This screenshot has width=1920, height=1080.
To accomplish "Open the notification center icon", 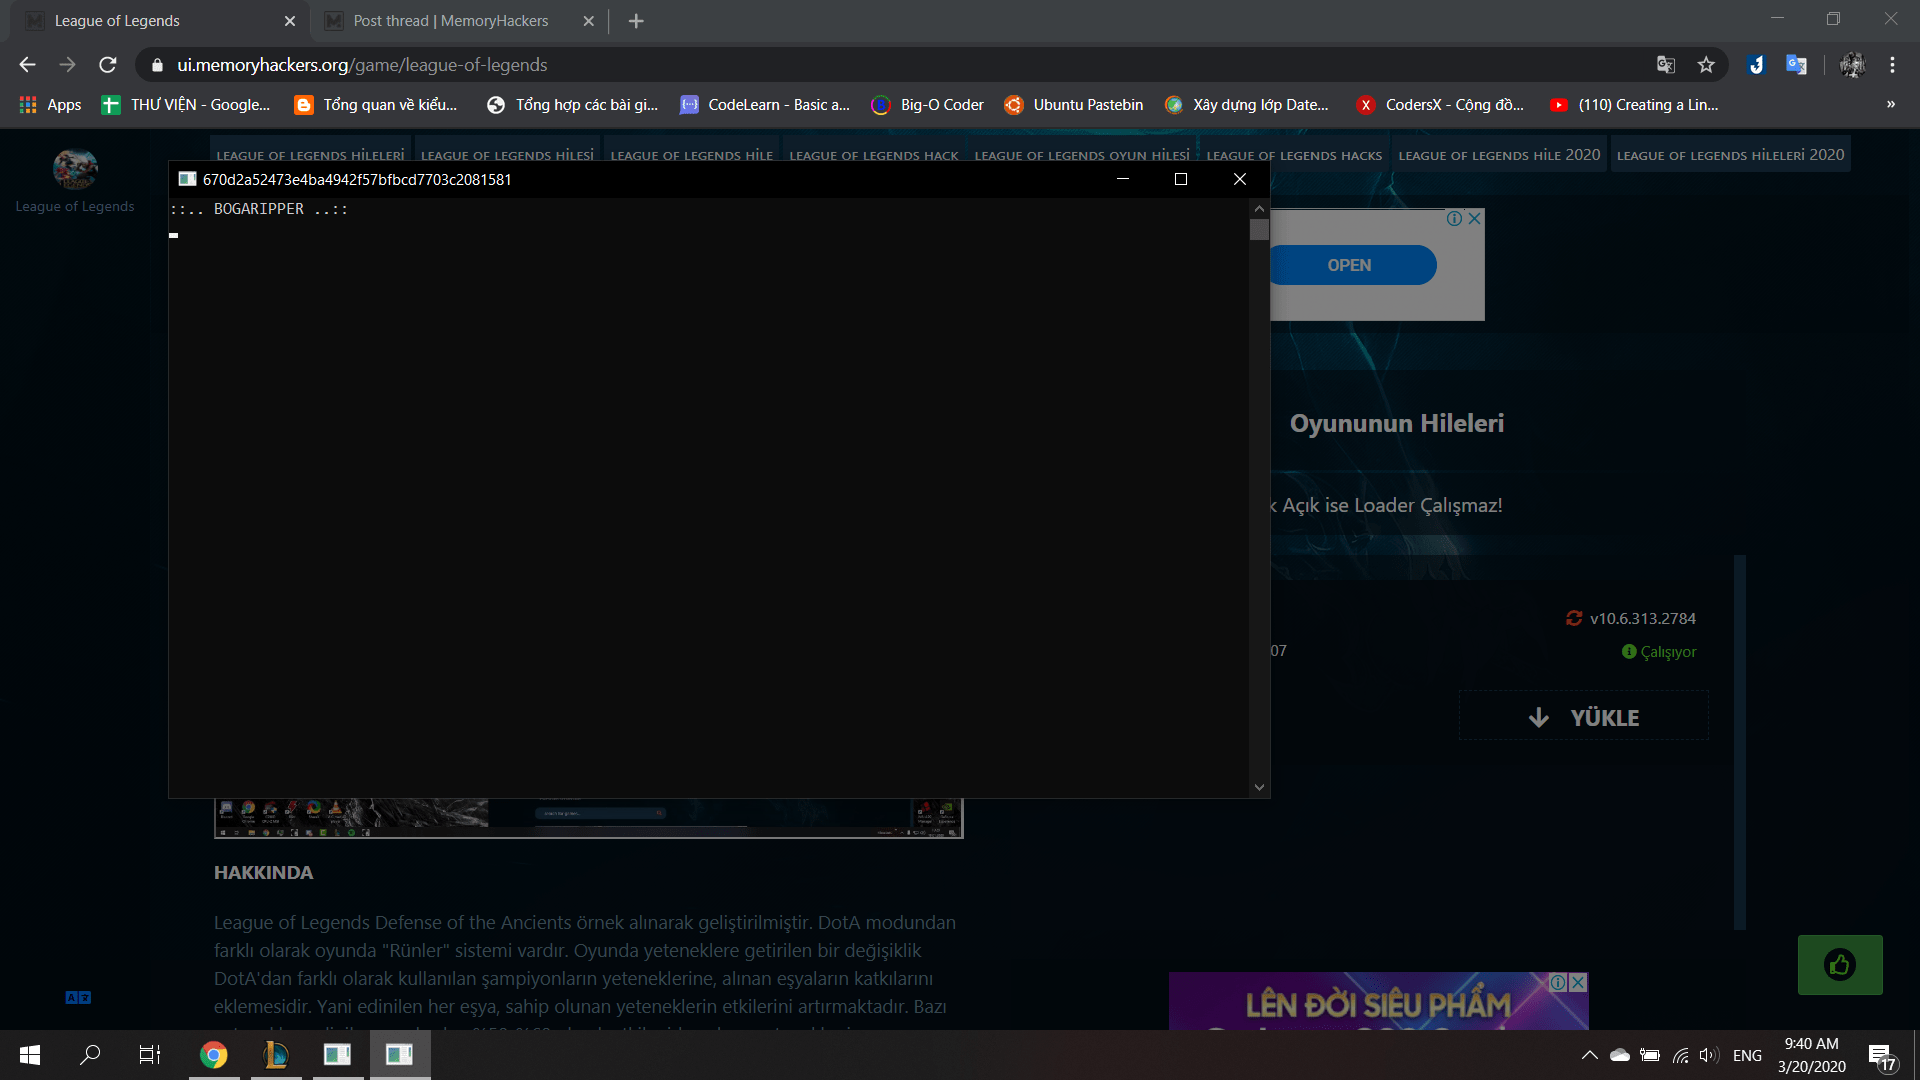I will (1881, 1056).
